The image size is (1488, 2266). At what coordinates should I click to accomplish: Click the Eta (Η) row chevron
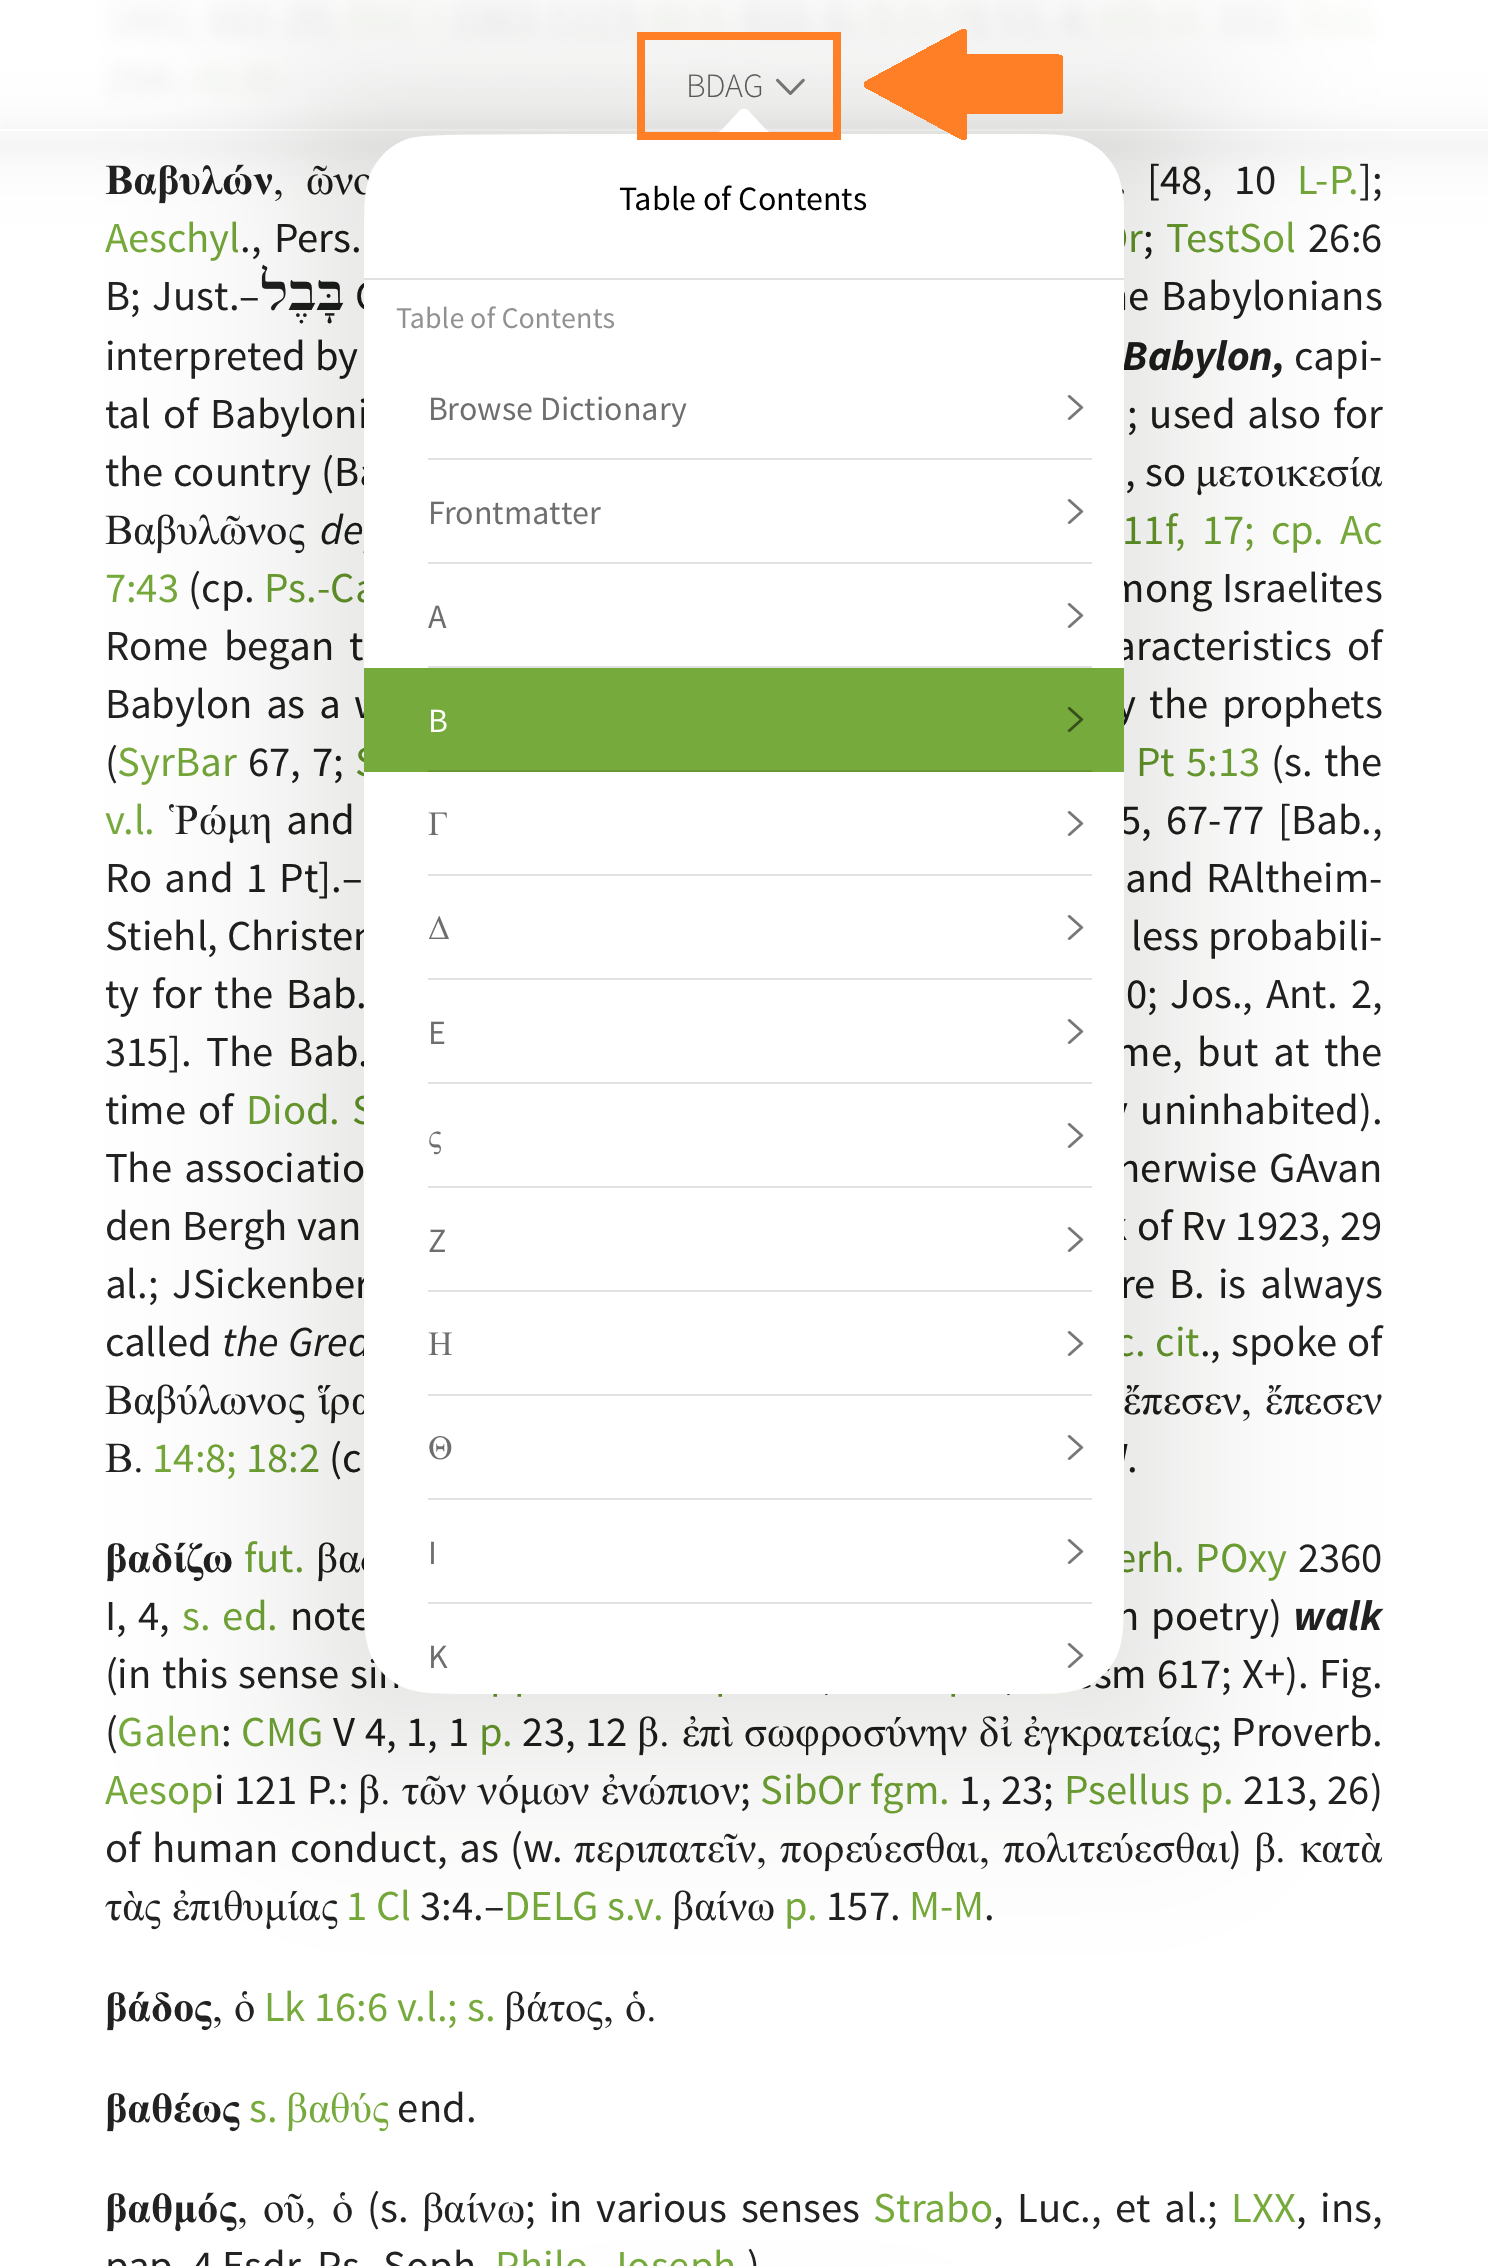[1074, 1344]
